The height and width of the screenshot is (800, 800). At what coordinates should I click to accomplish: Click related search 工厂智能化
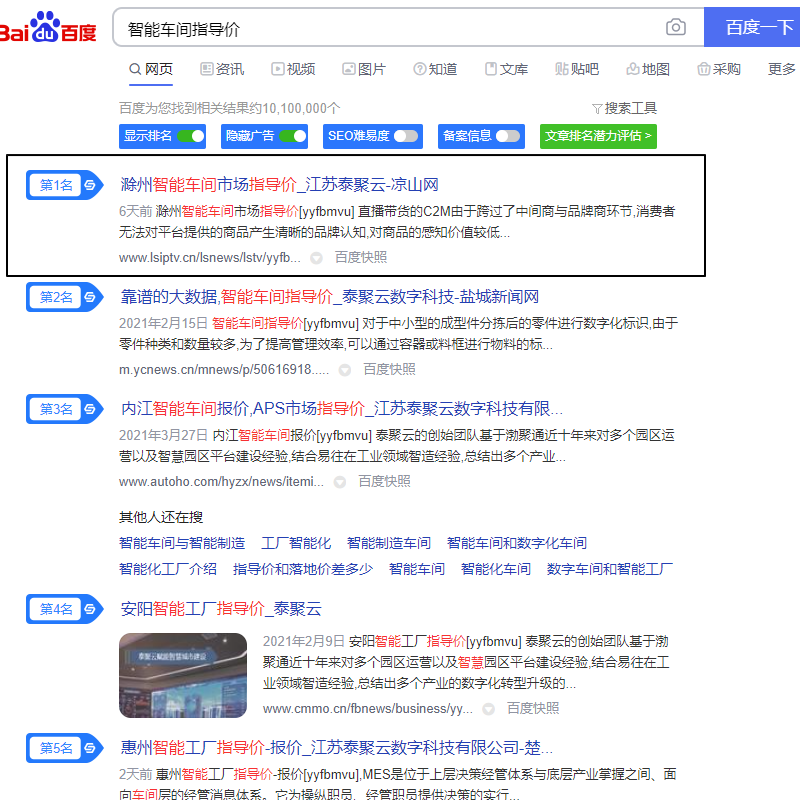(296, 543)
